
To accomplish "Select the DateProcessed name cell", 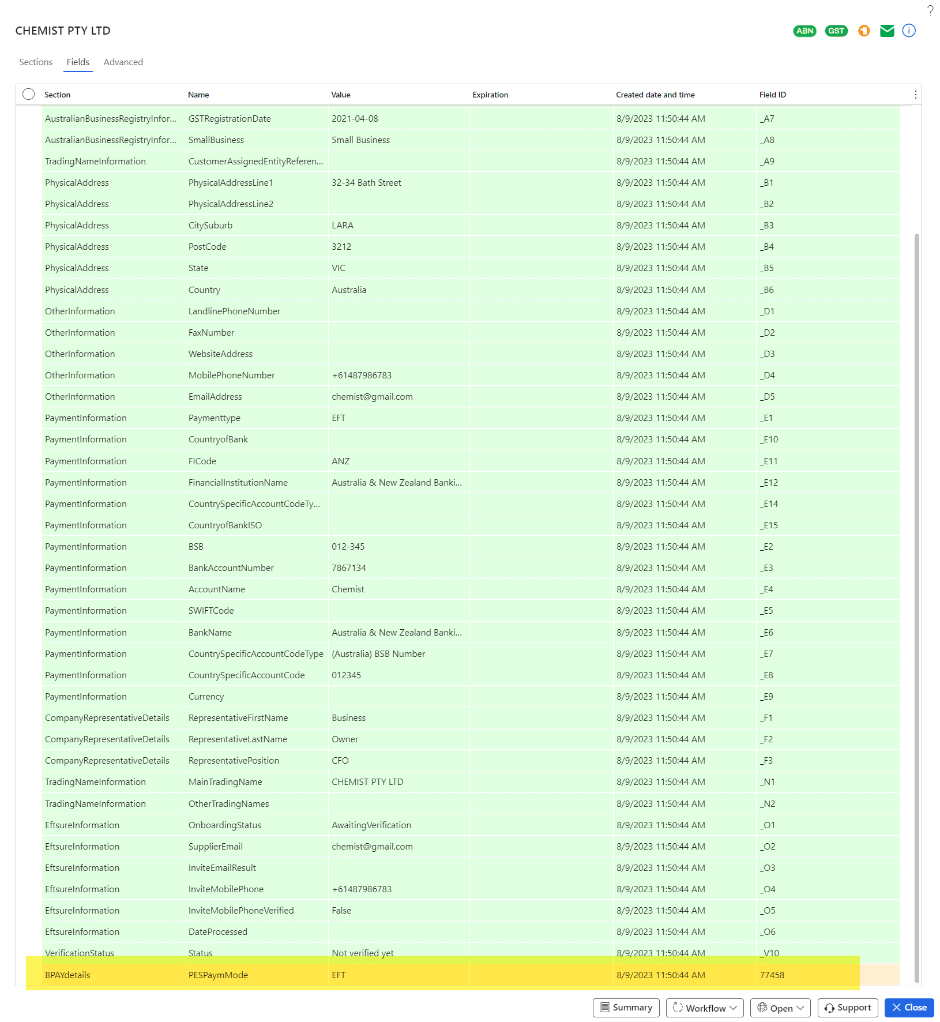I will 218,932.
